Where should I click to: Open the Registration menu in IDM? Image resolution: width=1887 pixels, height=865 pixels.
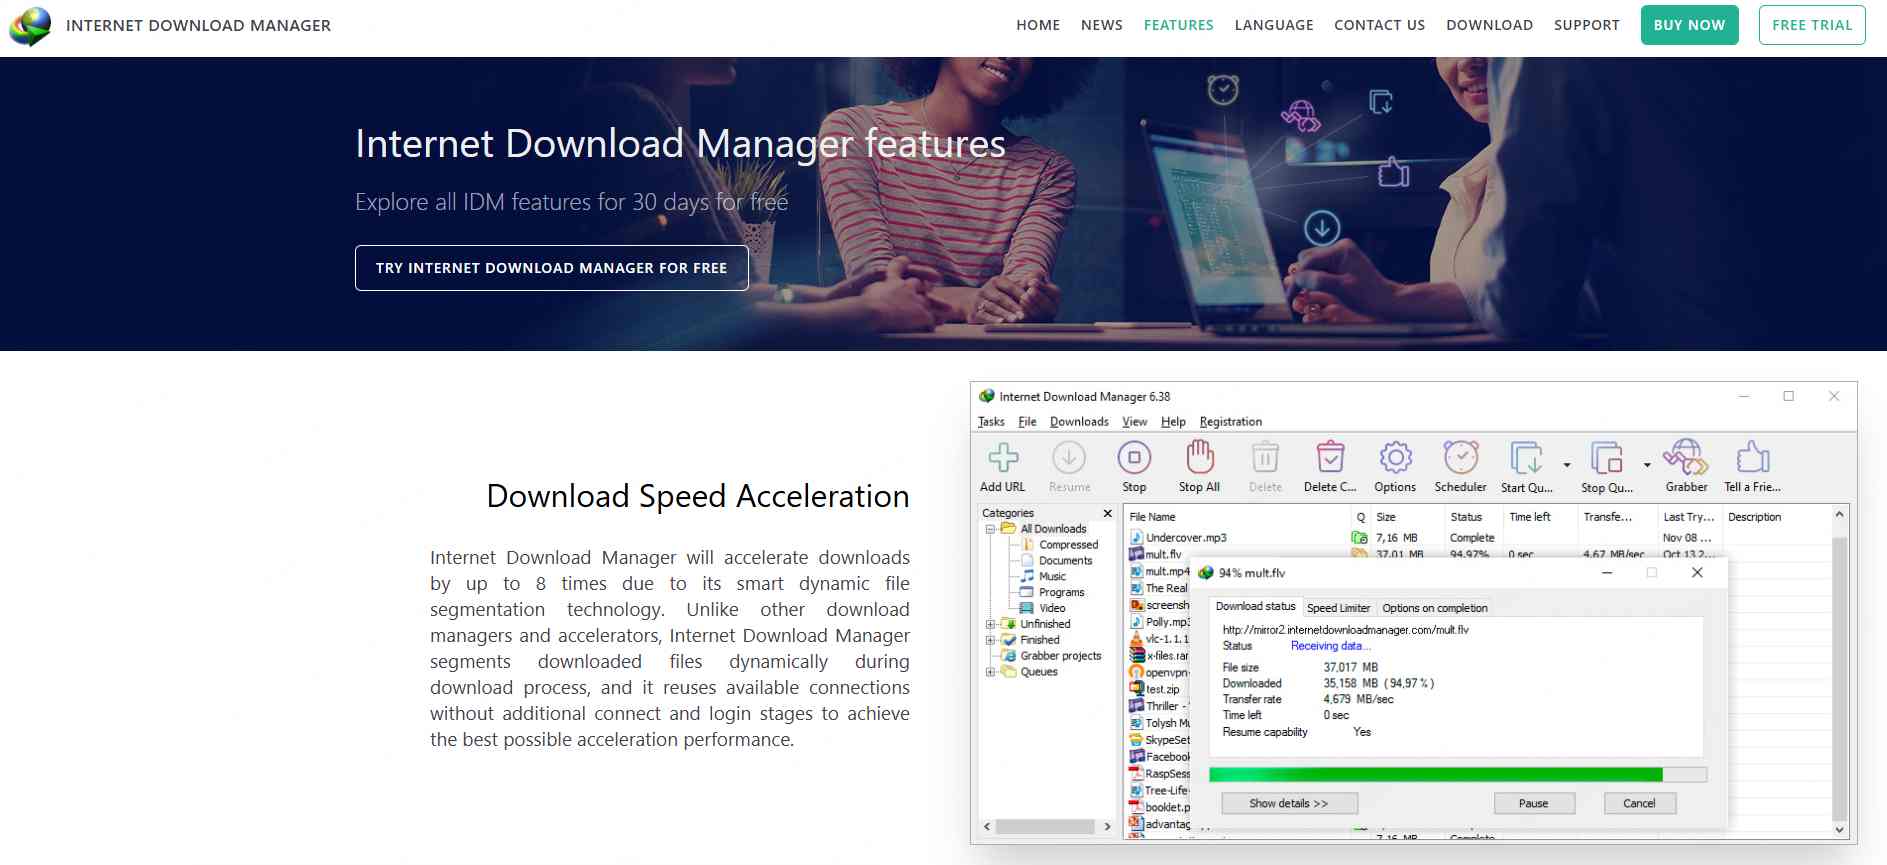1231,422
